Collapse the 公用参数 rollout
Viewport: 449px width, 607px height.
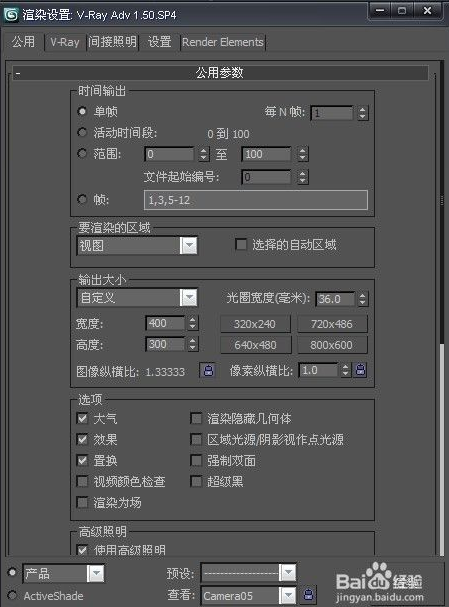pos(220,73)
